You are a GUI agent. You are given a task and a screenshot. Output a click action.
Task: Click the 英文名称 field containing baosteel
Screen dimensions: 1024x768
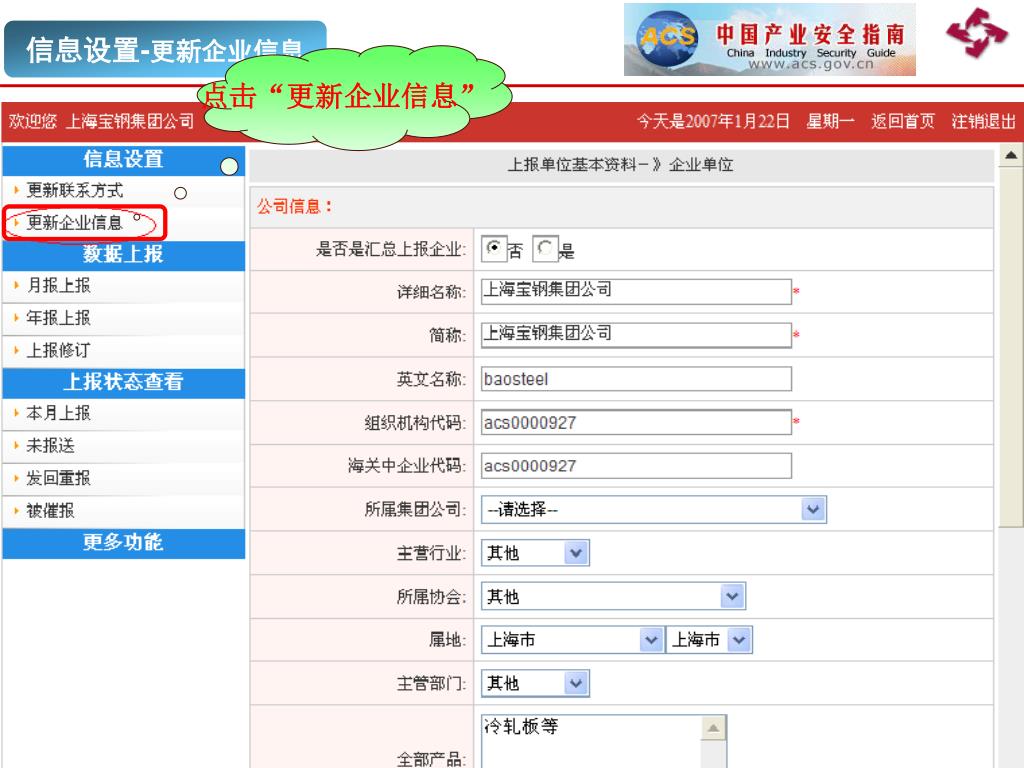coord(636,379)
